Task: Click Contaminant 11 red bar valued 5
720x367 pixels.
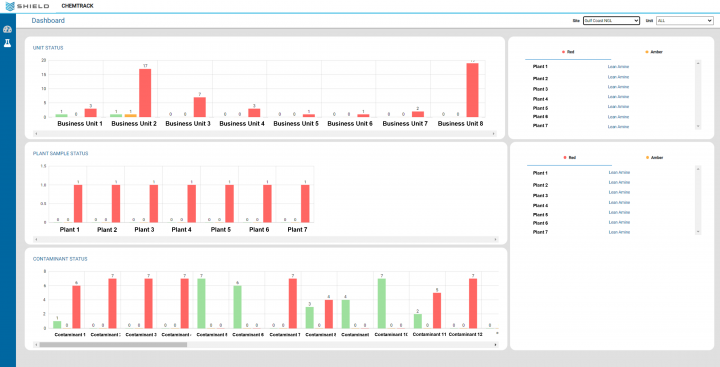Action: pos(437,311)
